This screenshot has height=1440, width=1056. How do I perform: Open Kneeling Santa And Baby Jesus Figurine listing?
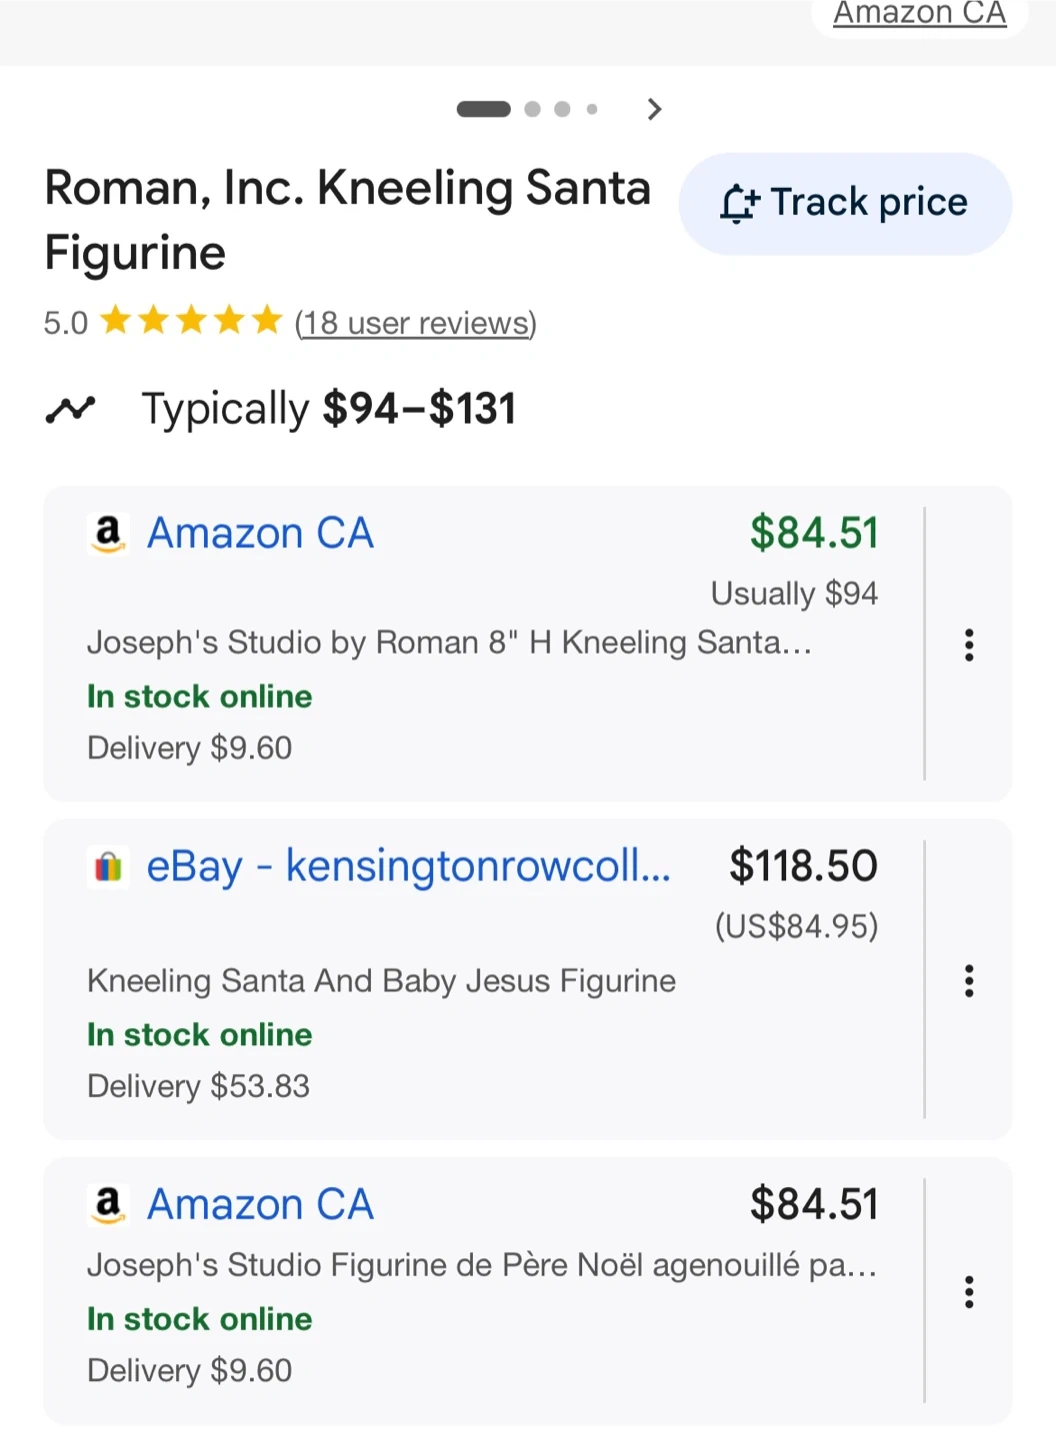(381, 981)
